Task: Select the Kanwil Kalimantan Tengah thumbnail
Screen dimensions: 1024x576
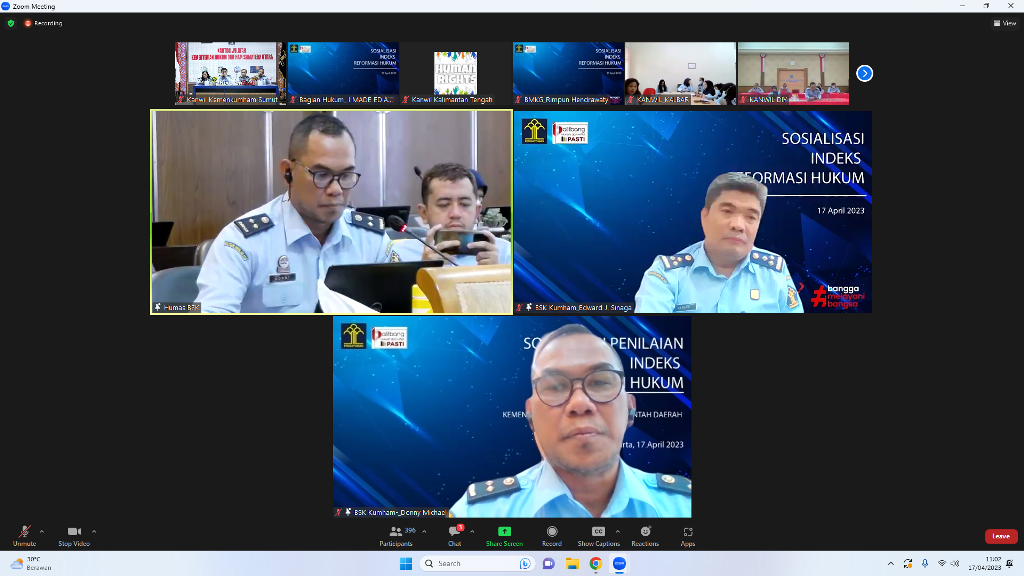Action: pos(455,73)
